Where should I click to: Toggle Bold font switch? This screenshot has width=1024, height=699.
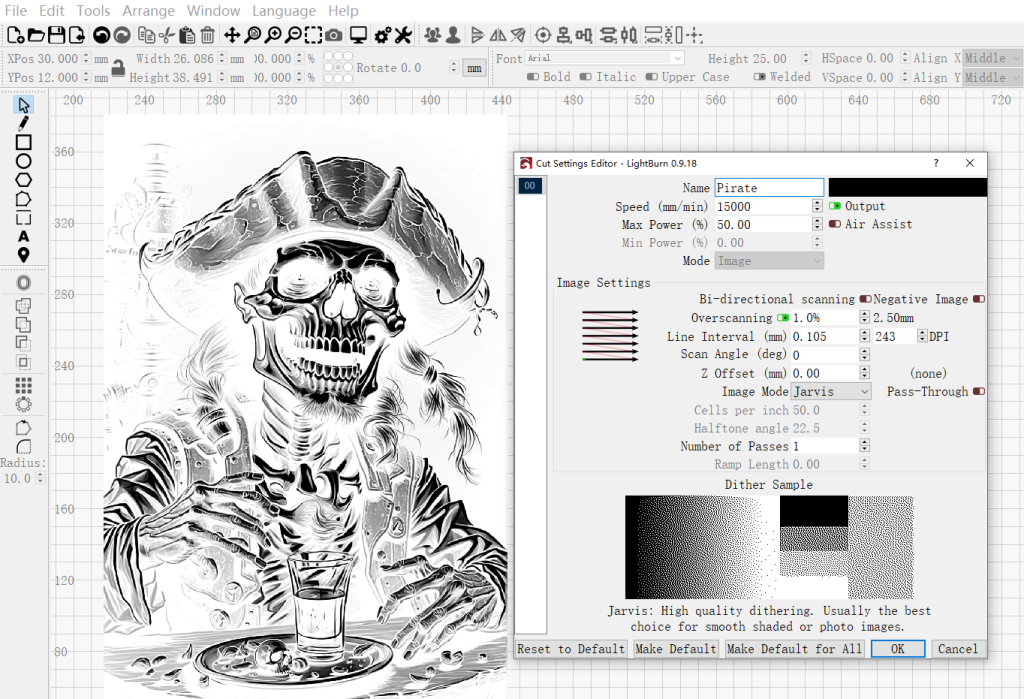click(533, 76)
